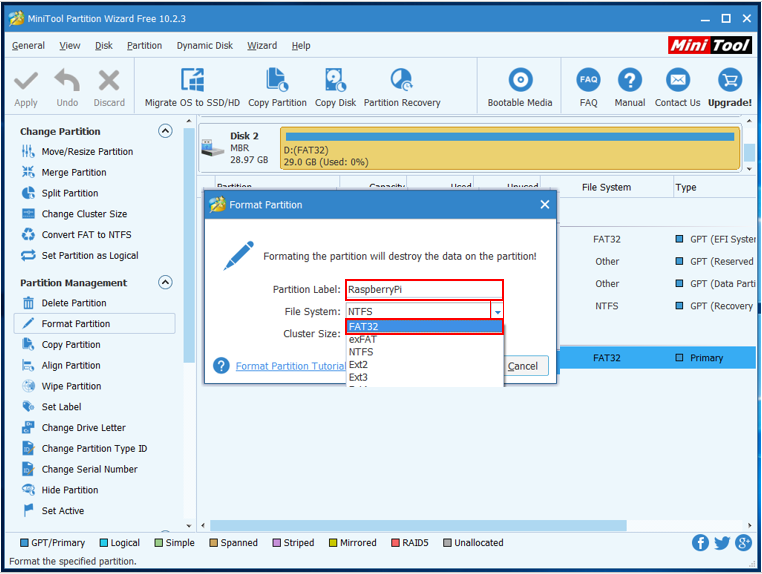Open the Dynamic Disk menu
Image resolution: width=762 pixels, height=574 pixels.
pyautogui.click(x=205, y=46)
